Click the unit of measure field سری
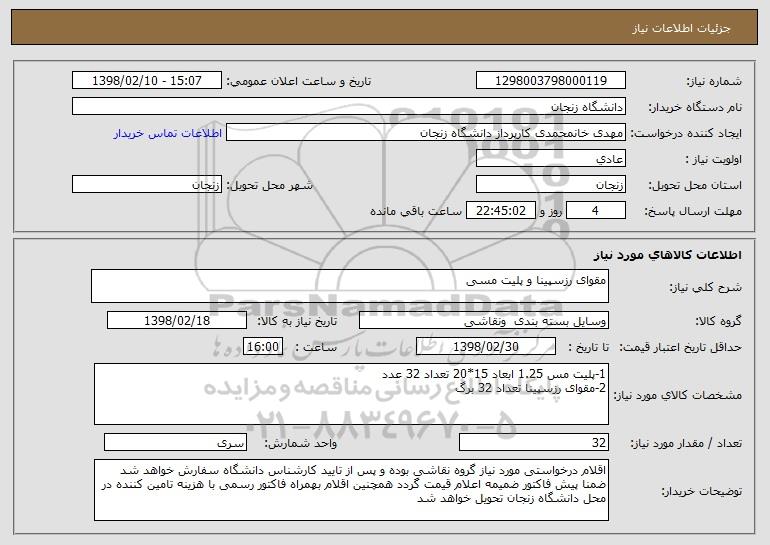 (175, 442)
